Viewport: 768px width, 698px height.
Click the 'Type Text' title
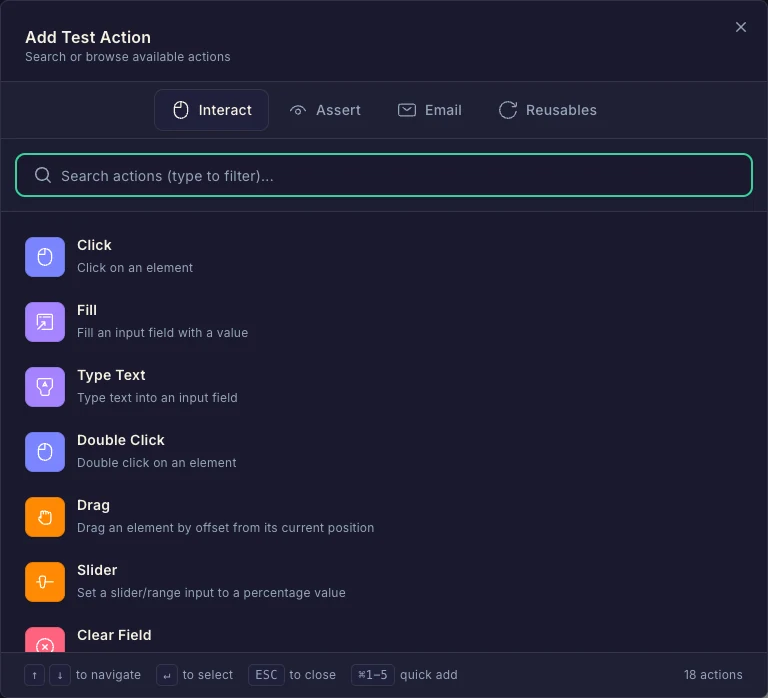111,375
